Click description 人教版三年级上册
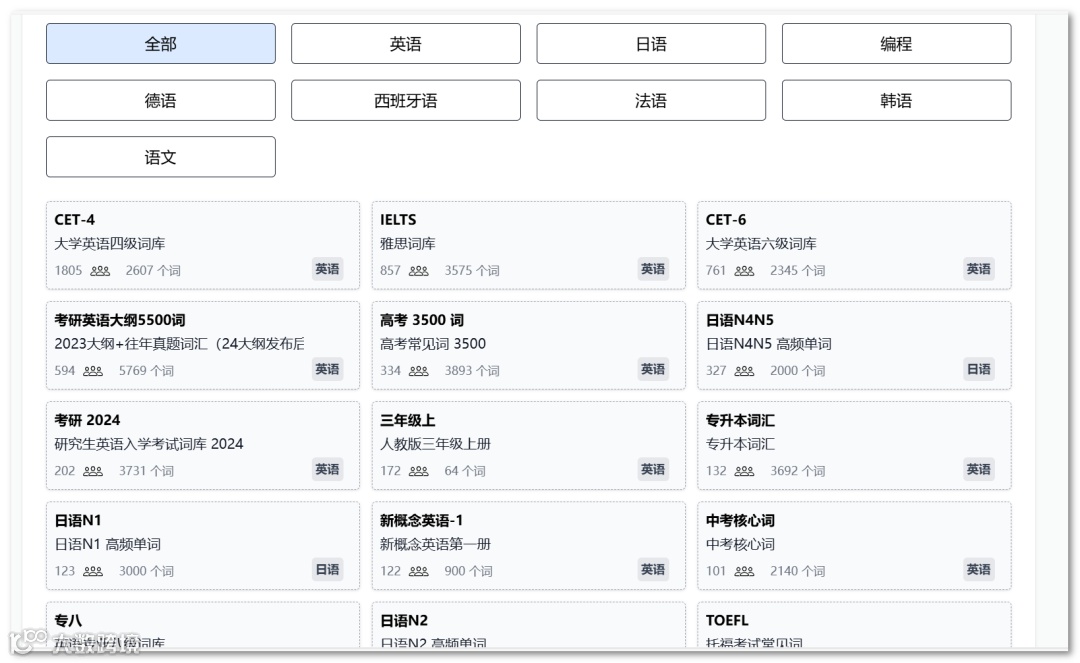The width and height of the screenshot is (1080, 663). click(435, 444)
